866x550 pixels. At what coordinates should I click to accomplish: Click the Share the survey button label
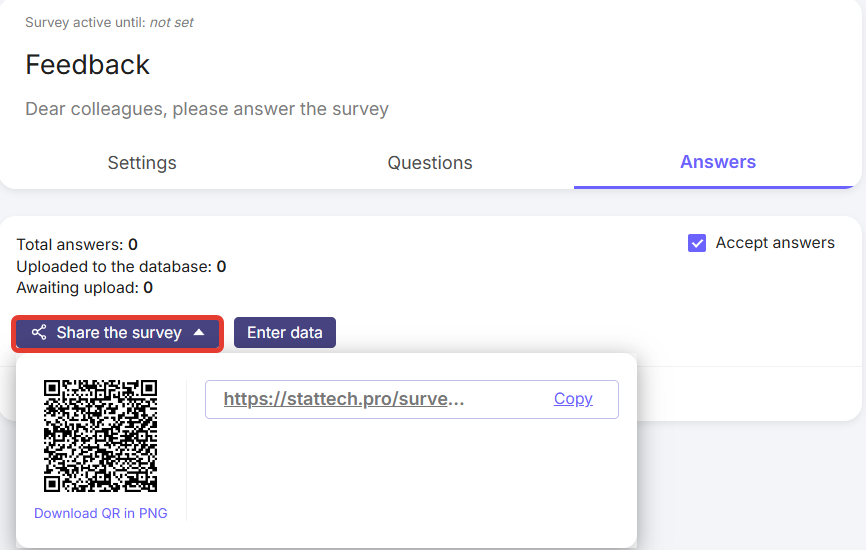[119, 333]
